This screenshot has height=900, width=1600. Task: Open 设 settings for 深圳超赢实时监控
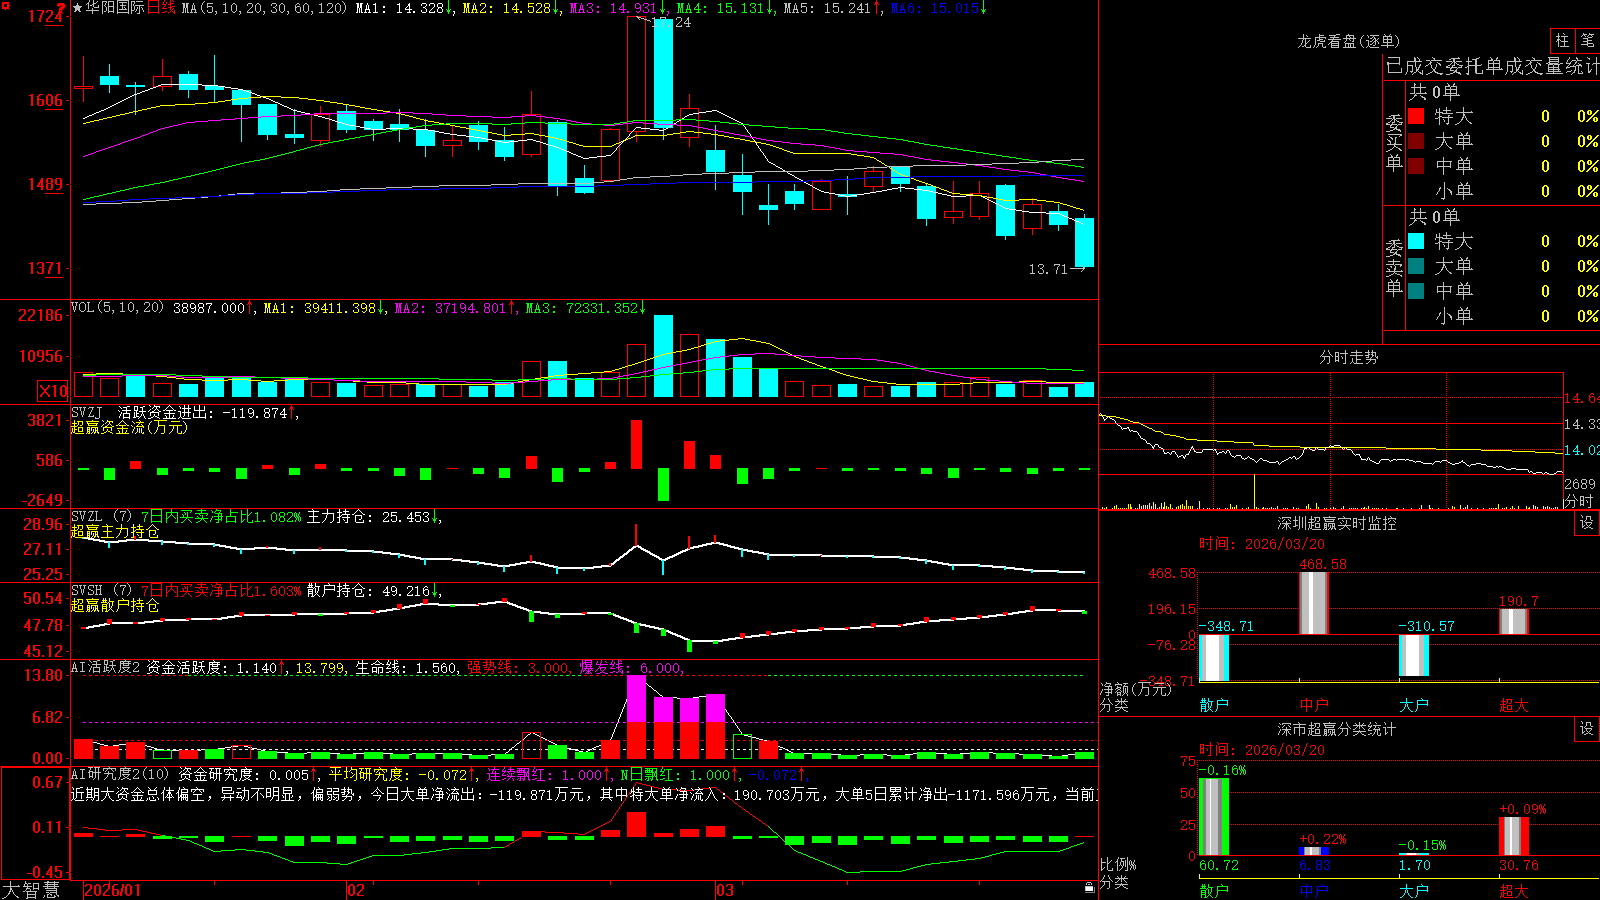(x=1587, y=523)
